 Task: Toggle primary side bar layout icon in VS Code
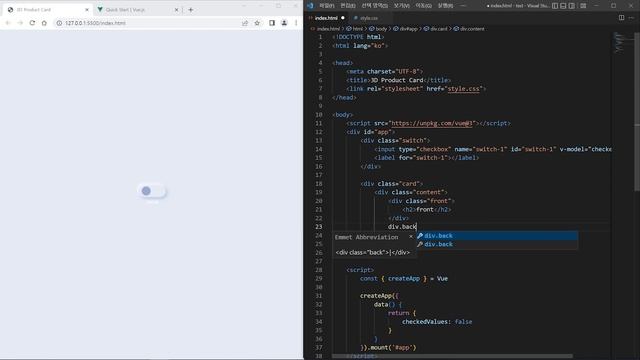(555, 6)
